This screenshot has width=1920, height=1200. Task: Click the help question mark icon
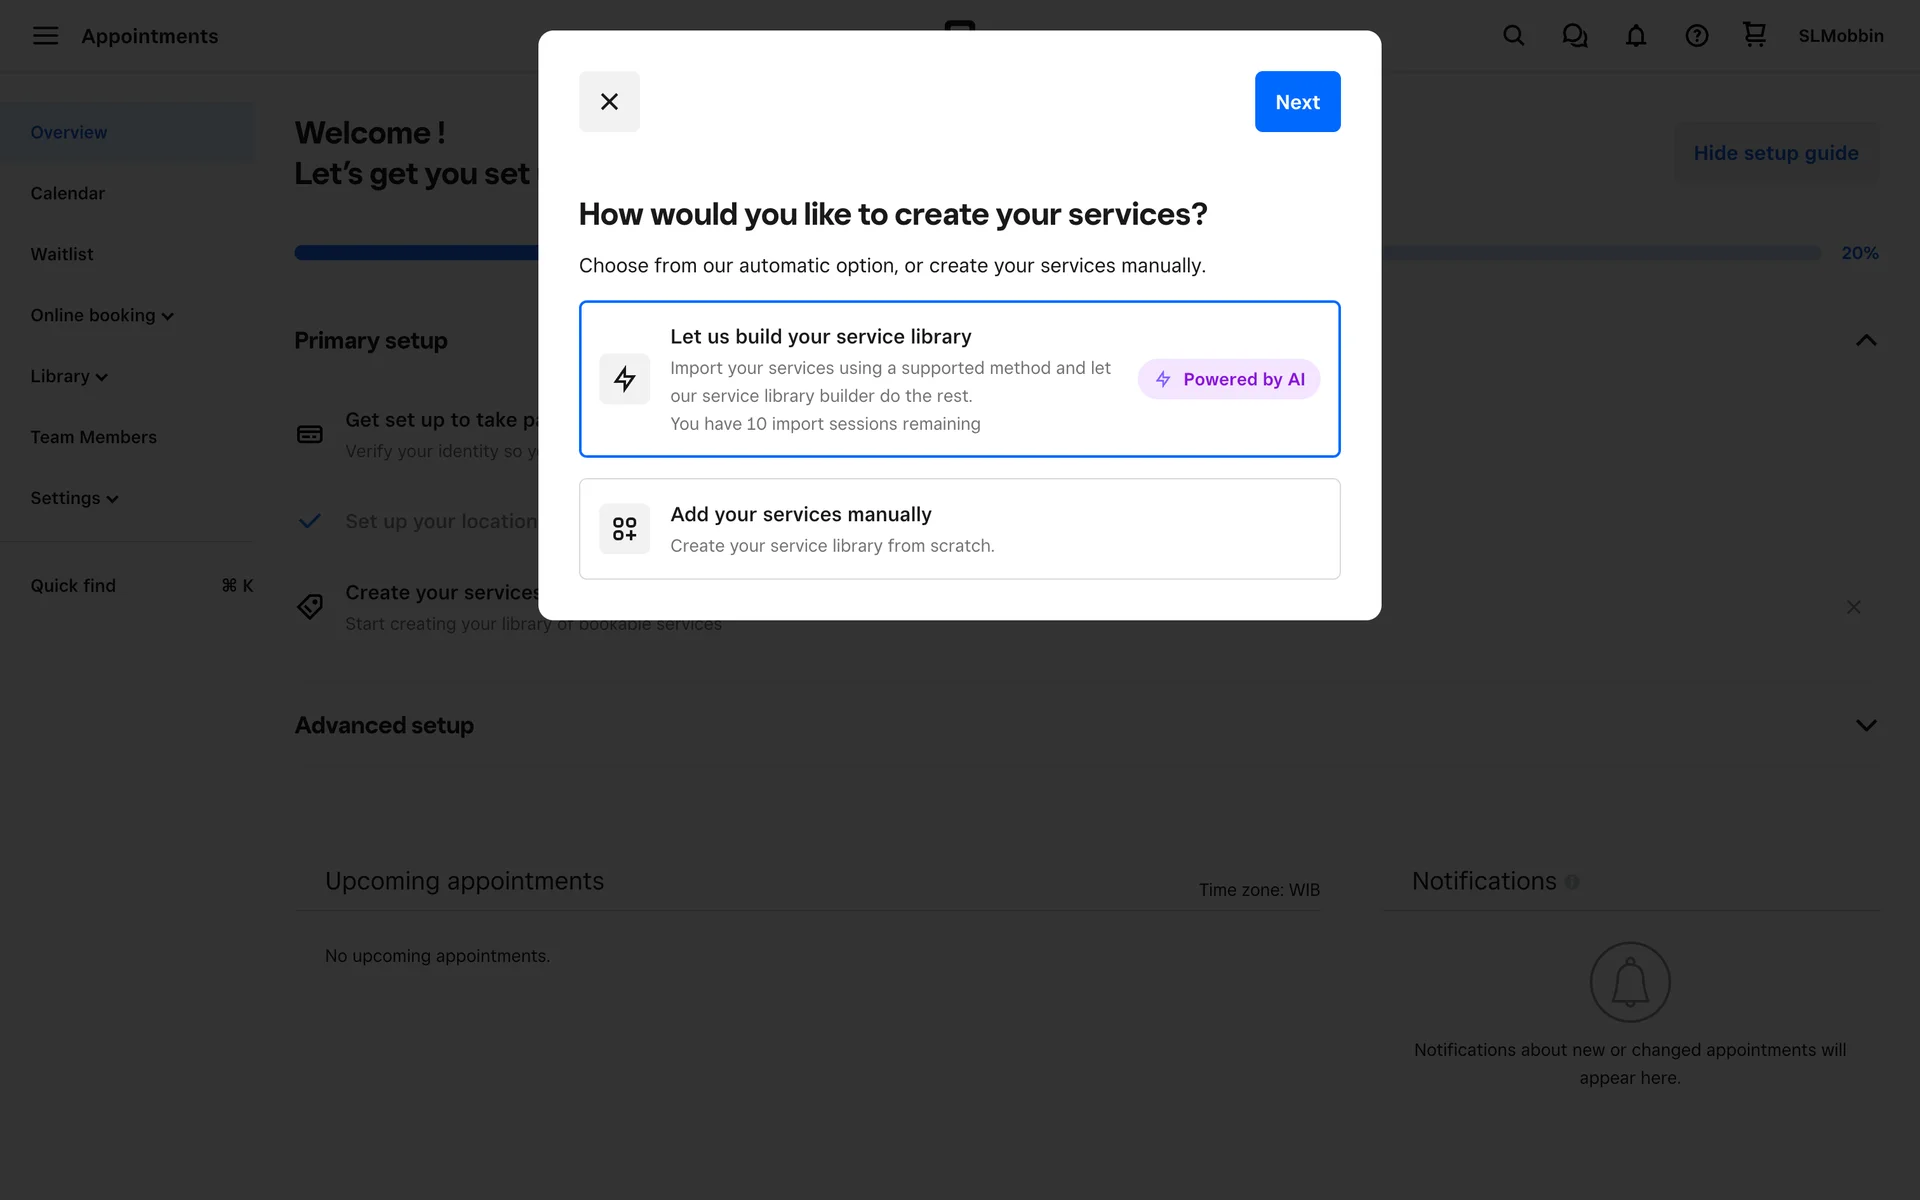[x=1696, y=36]
